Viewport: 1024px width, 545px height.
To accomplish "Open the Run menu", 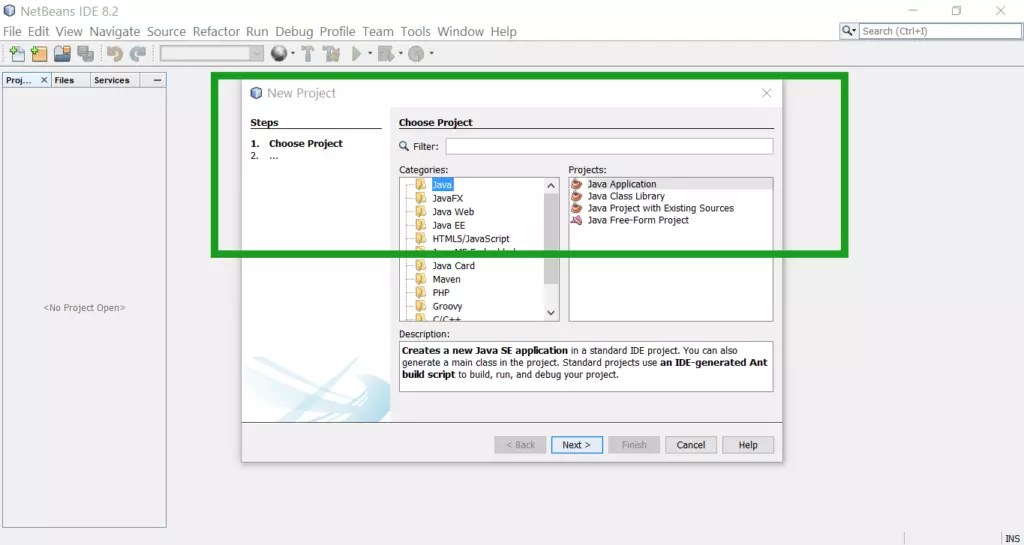I will pos(257,31).
